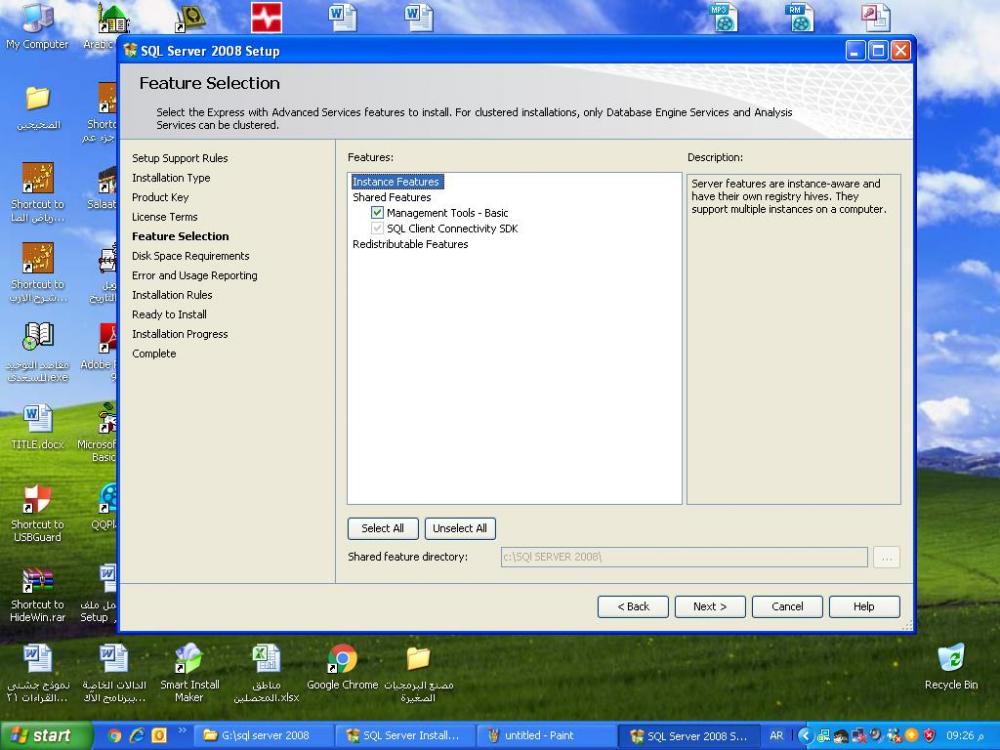The image size is (1000, 750).
Task: Click the Select All button
Action: (383, 528)
